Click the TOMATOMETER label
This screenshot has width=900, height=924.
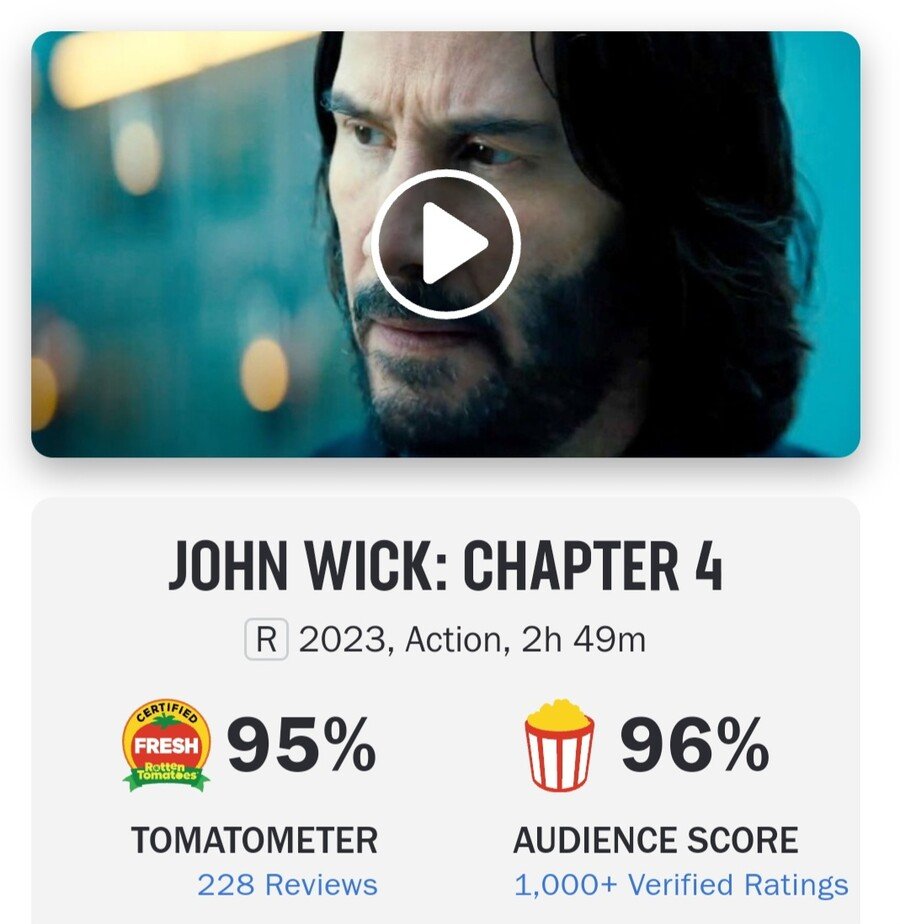pos(254,840)
